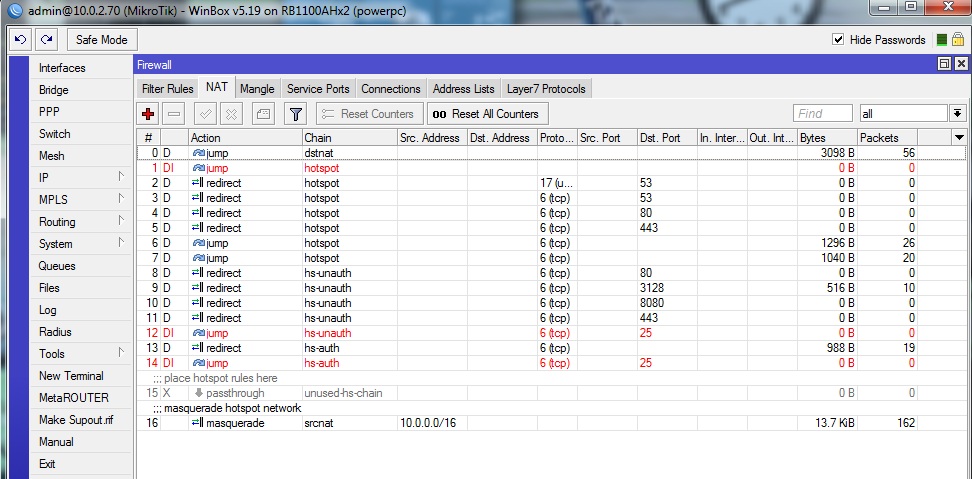Open the Service Ports tab
This screenshot has height=479, width=972.
coord(318,89)
